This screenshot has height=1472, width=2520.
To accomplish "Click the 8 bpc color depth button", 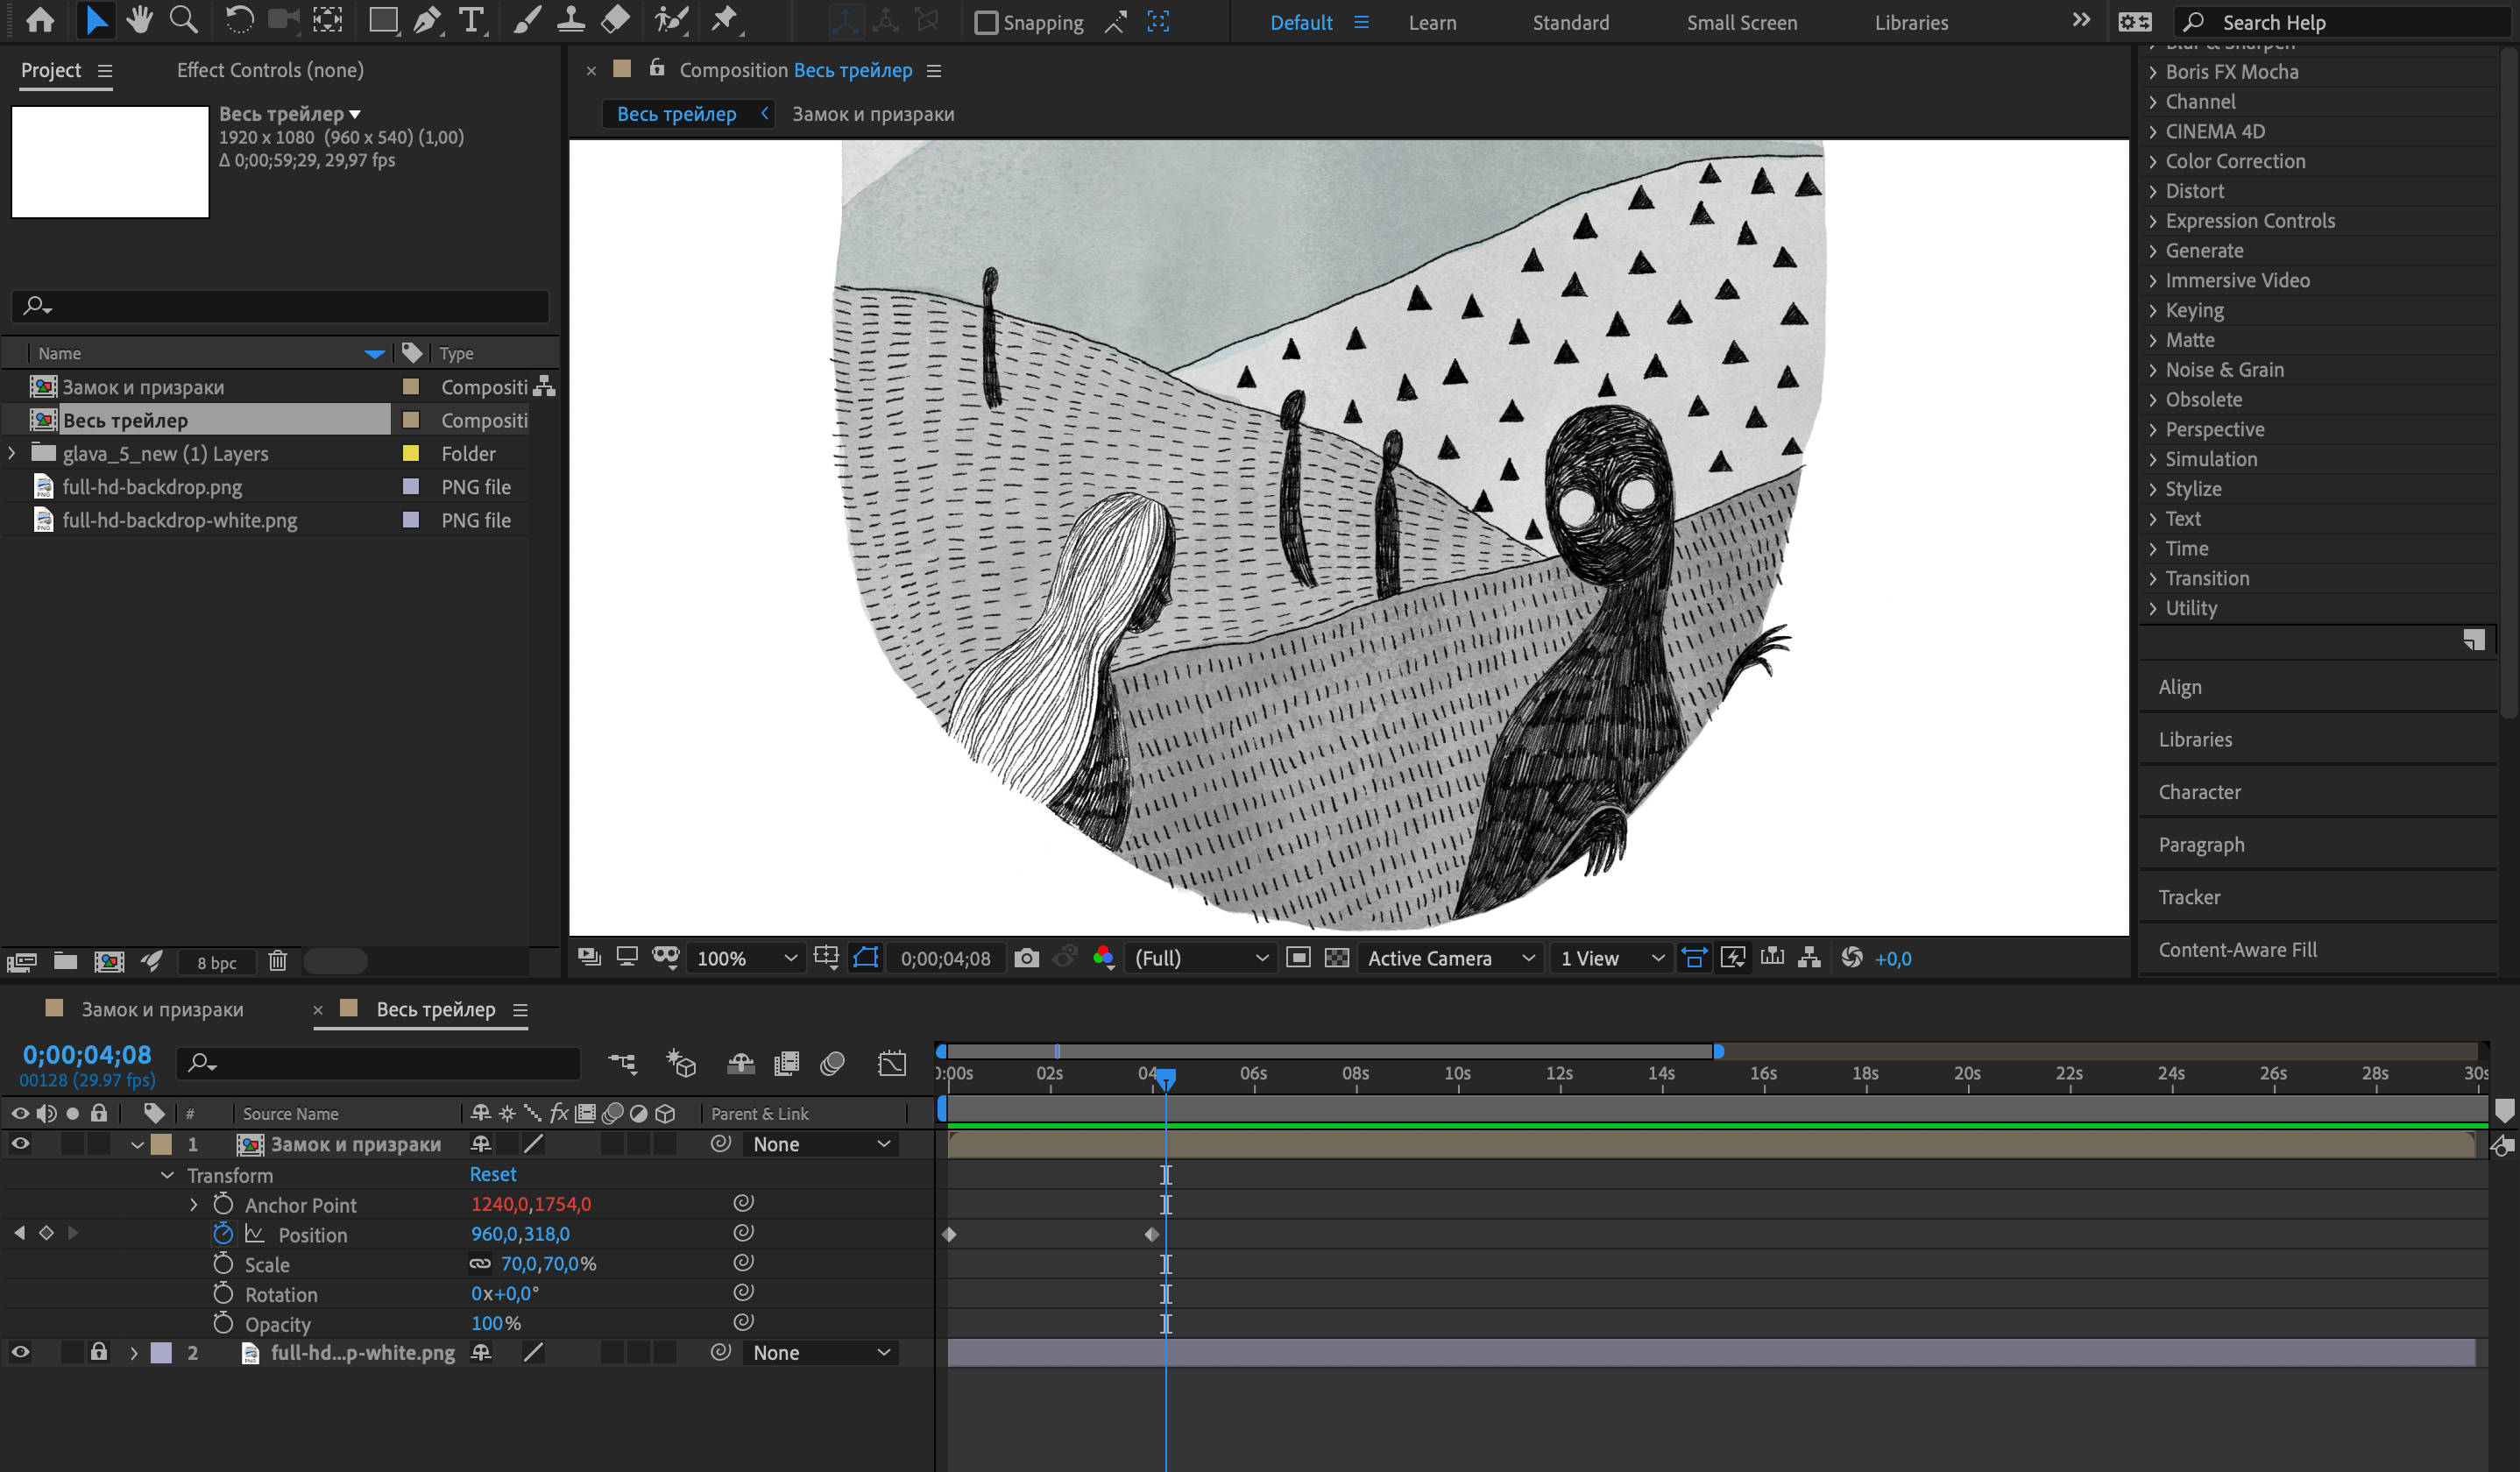I will tap(216, 962).
